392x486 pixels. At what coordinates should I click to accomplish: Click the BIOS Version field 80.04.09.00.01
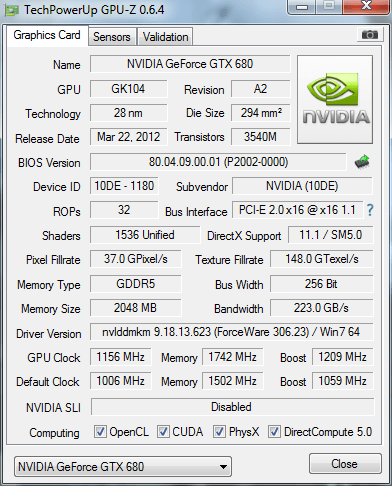pos(218,162)
